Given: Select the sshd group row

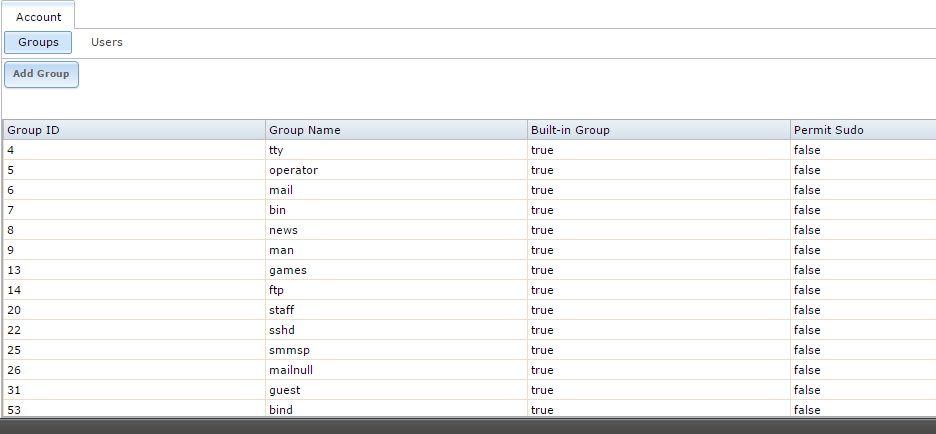Looking at the screenshot, I should (x=469, y=330).
